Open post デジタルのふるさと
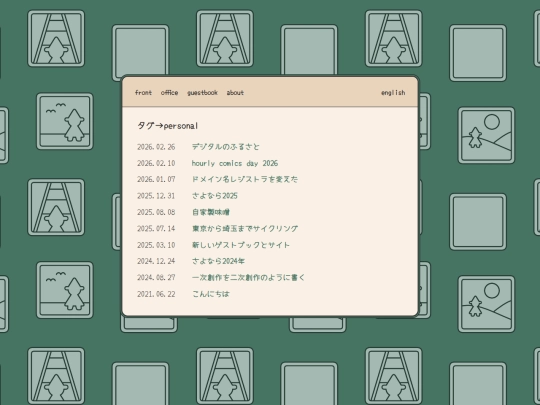 coord(226,147)
